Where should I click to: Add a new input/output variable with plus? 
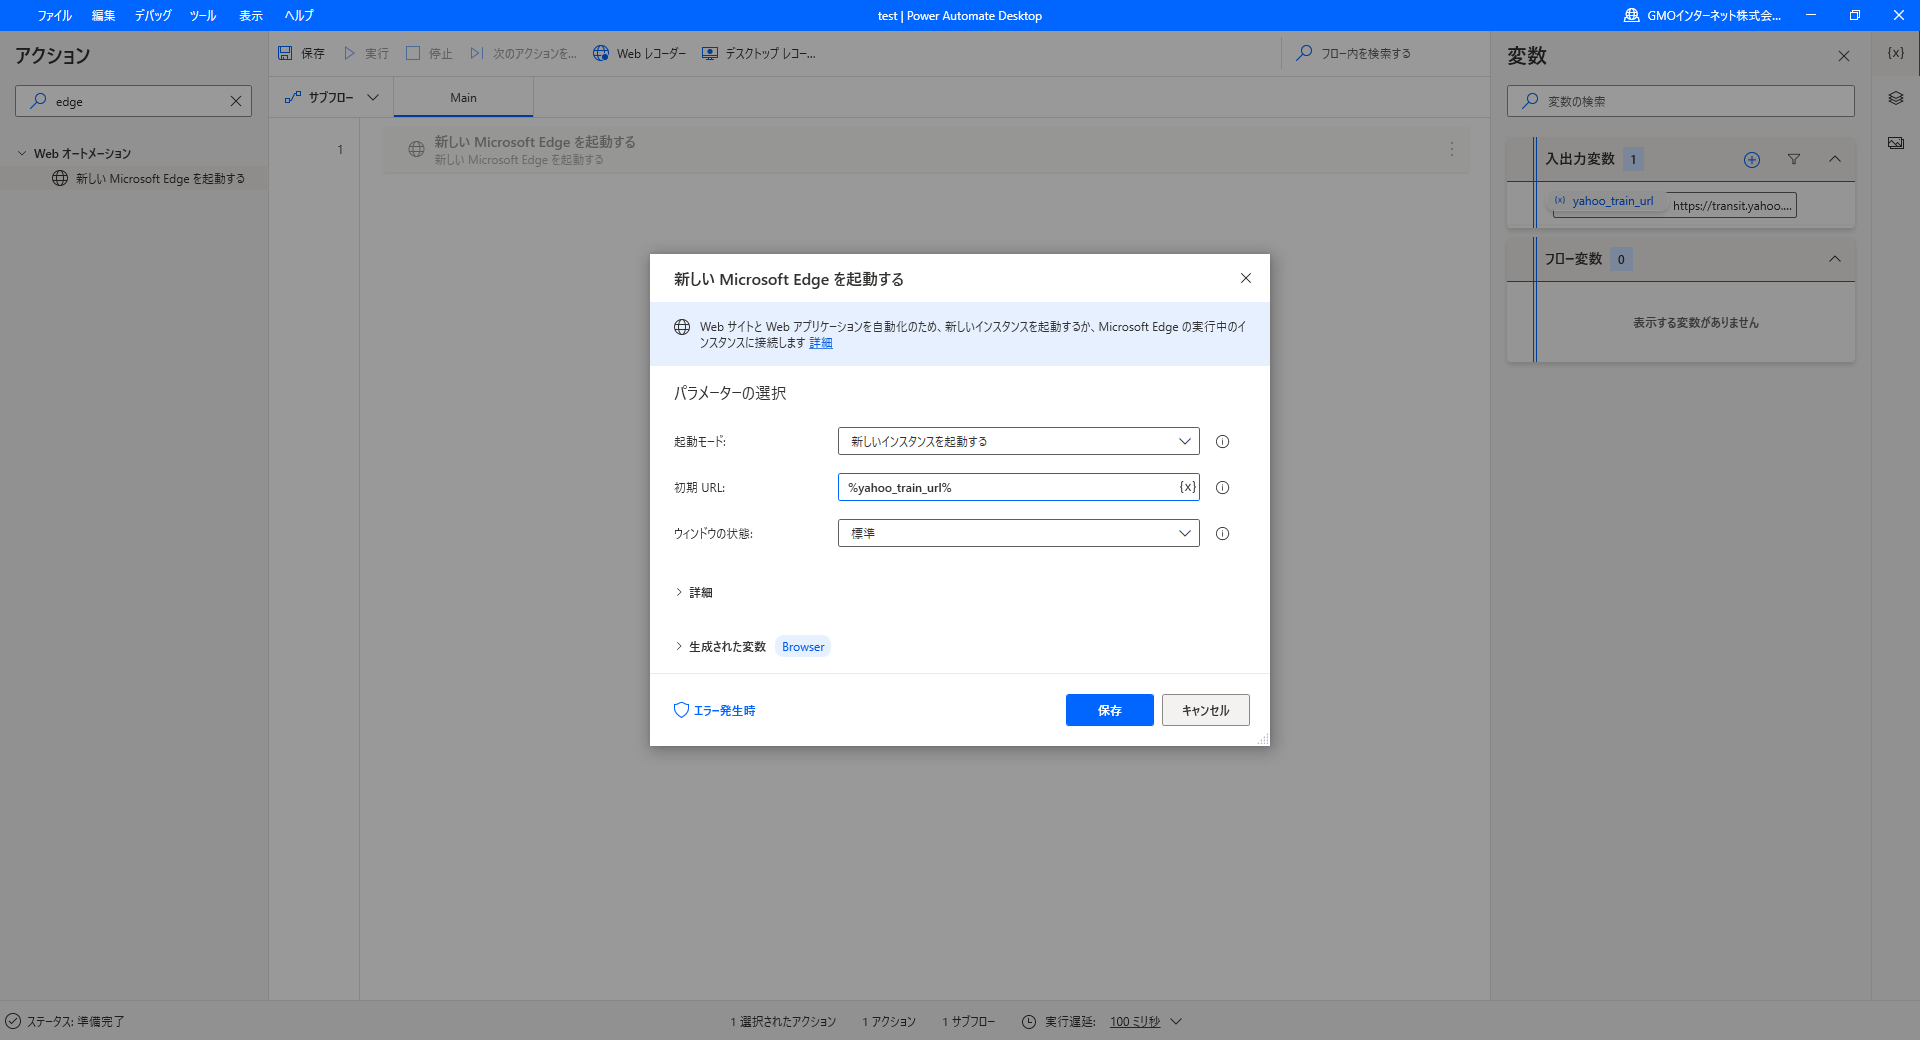1752,159
